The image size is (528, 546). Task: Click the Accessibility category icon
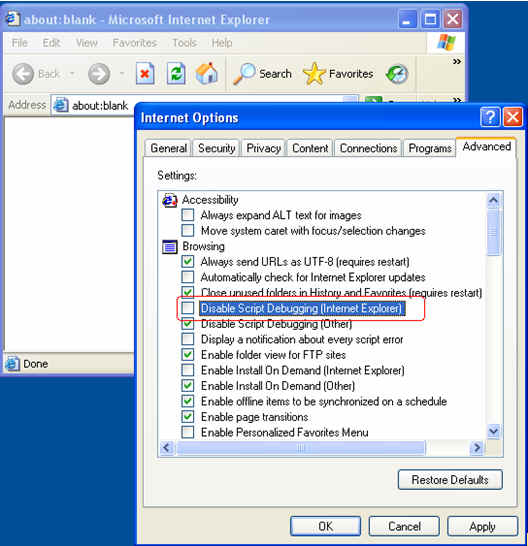(x=170, y=201)
